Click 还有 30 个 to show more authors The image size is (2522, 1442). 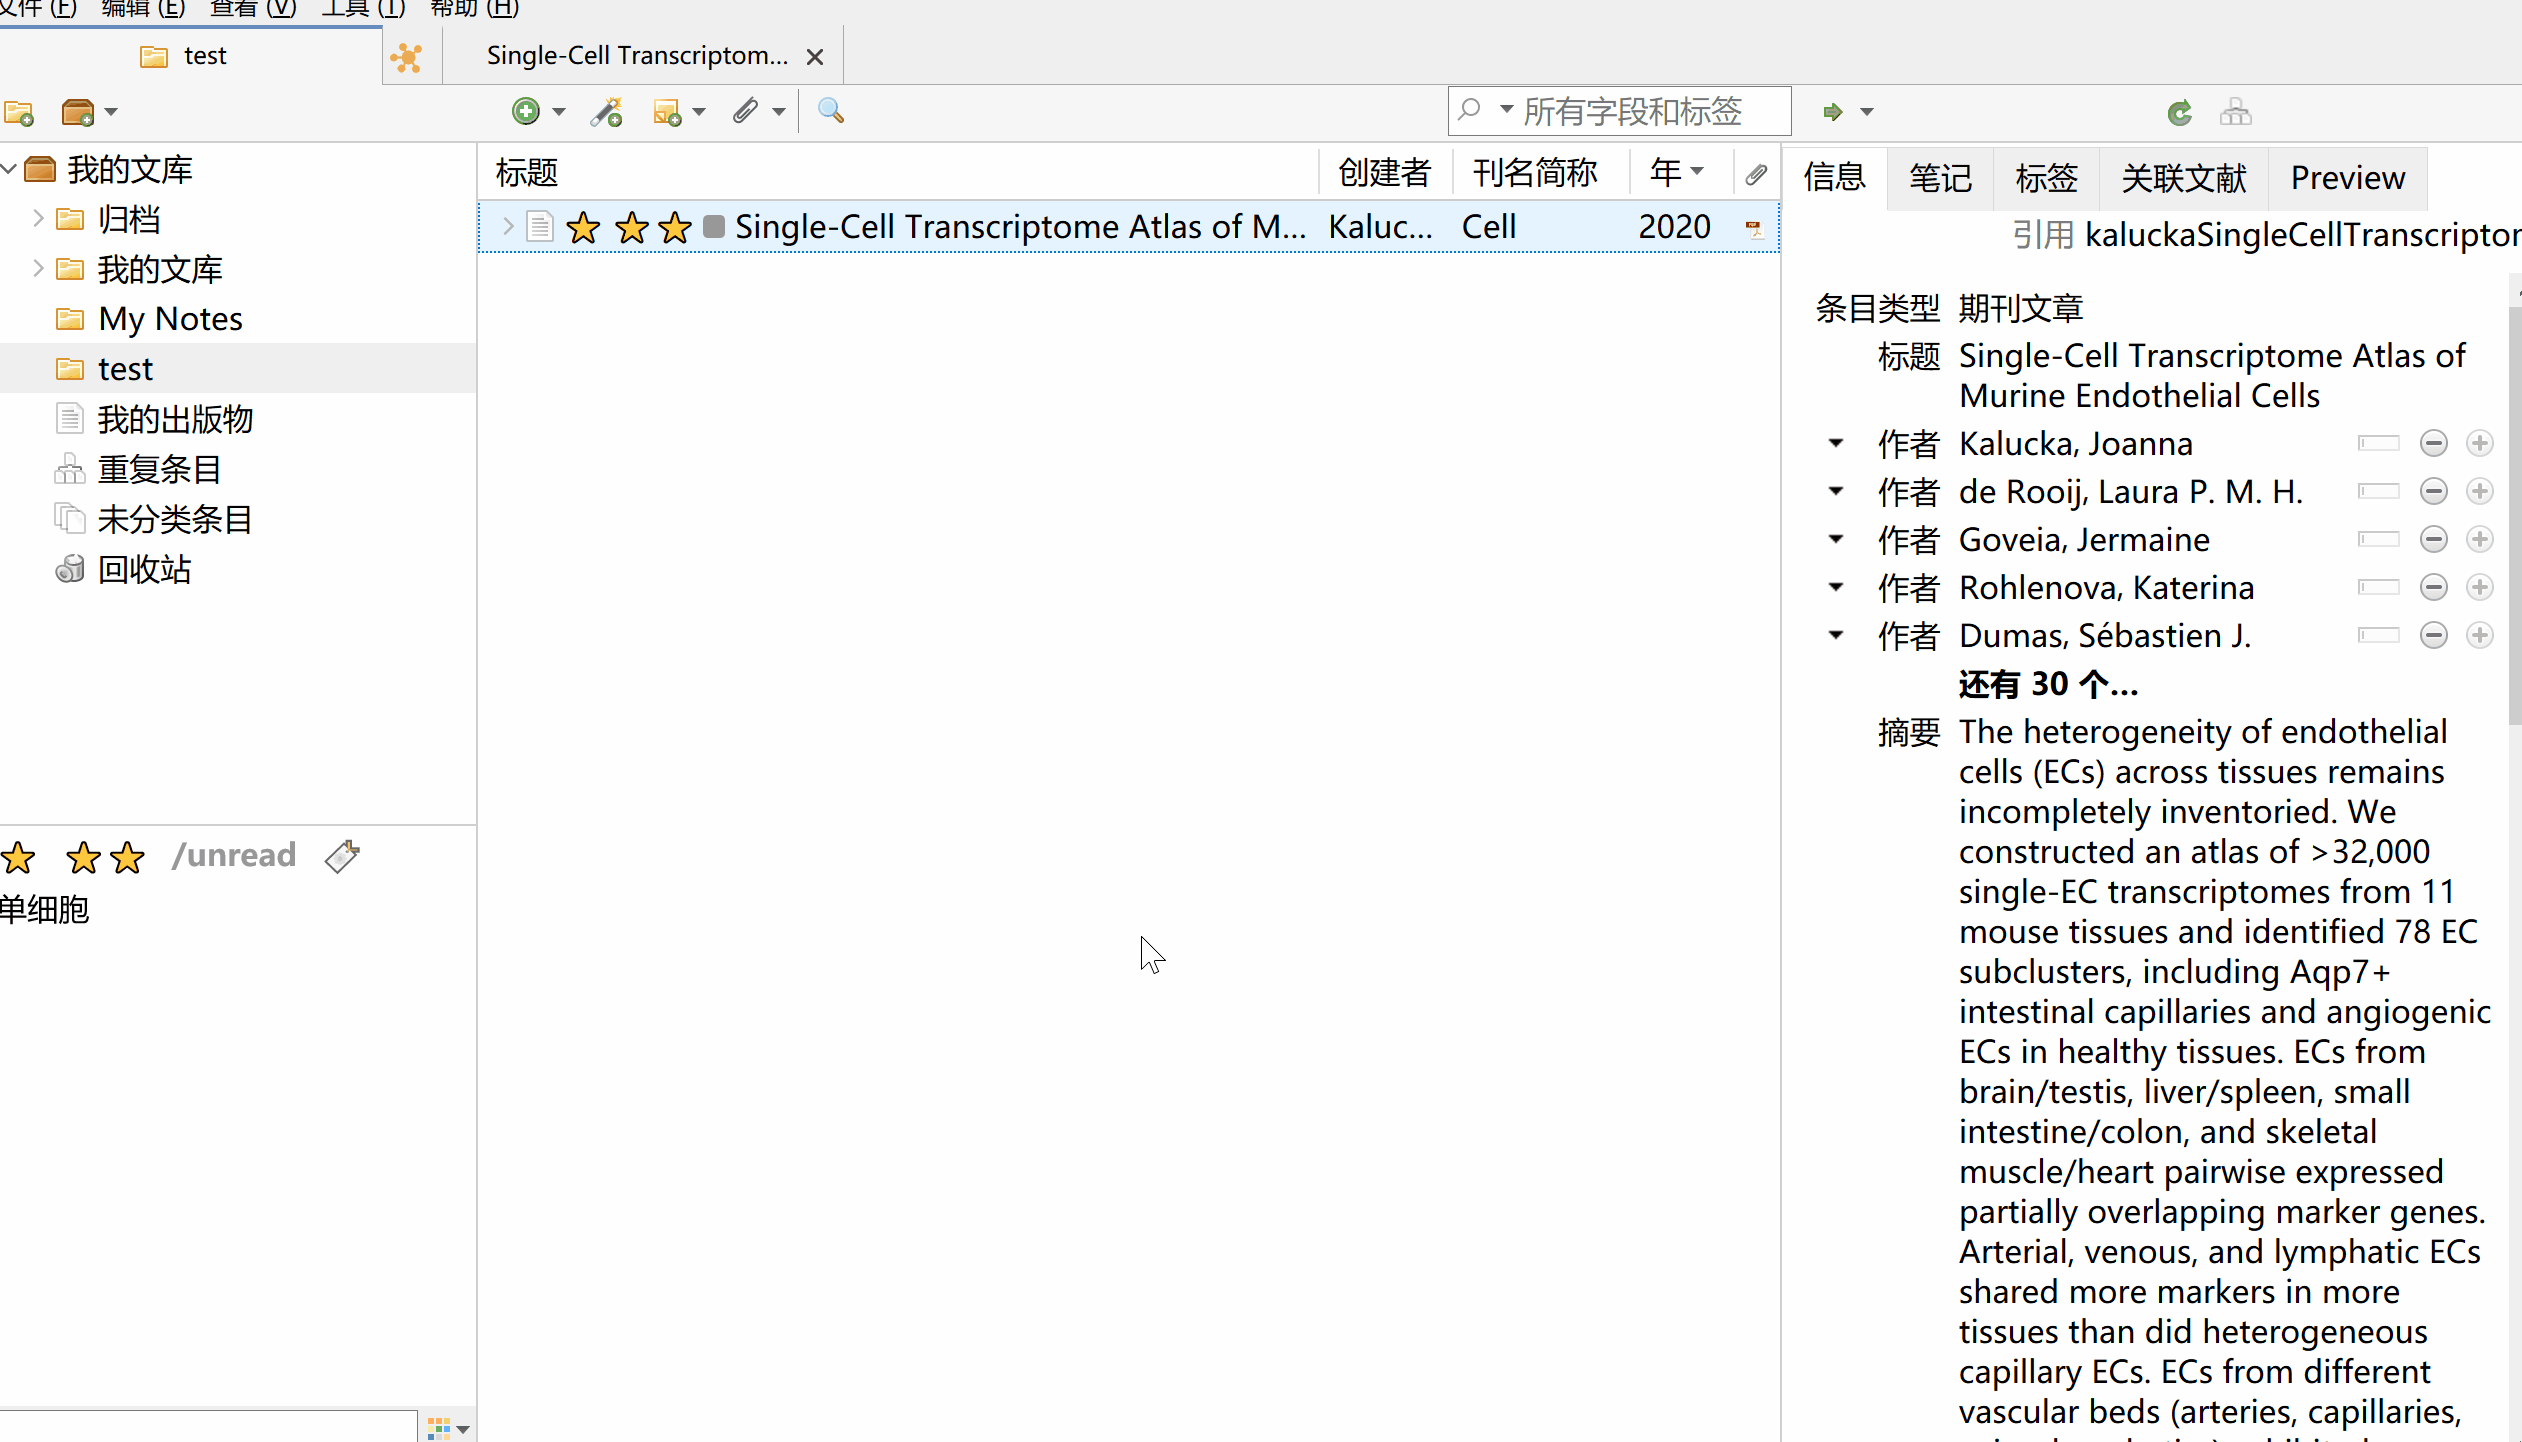pos(2048,684)
